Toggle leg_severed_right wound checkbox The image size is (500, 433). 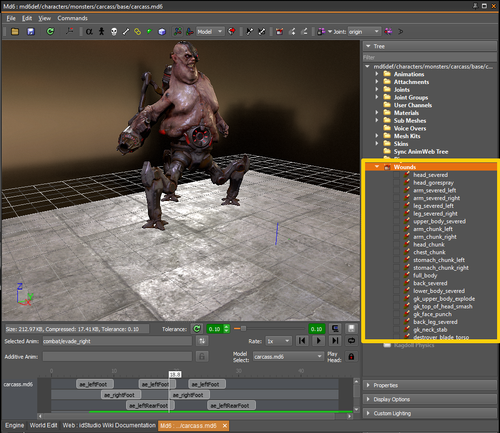tap(396, 214)
